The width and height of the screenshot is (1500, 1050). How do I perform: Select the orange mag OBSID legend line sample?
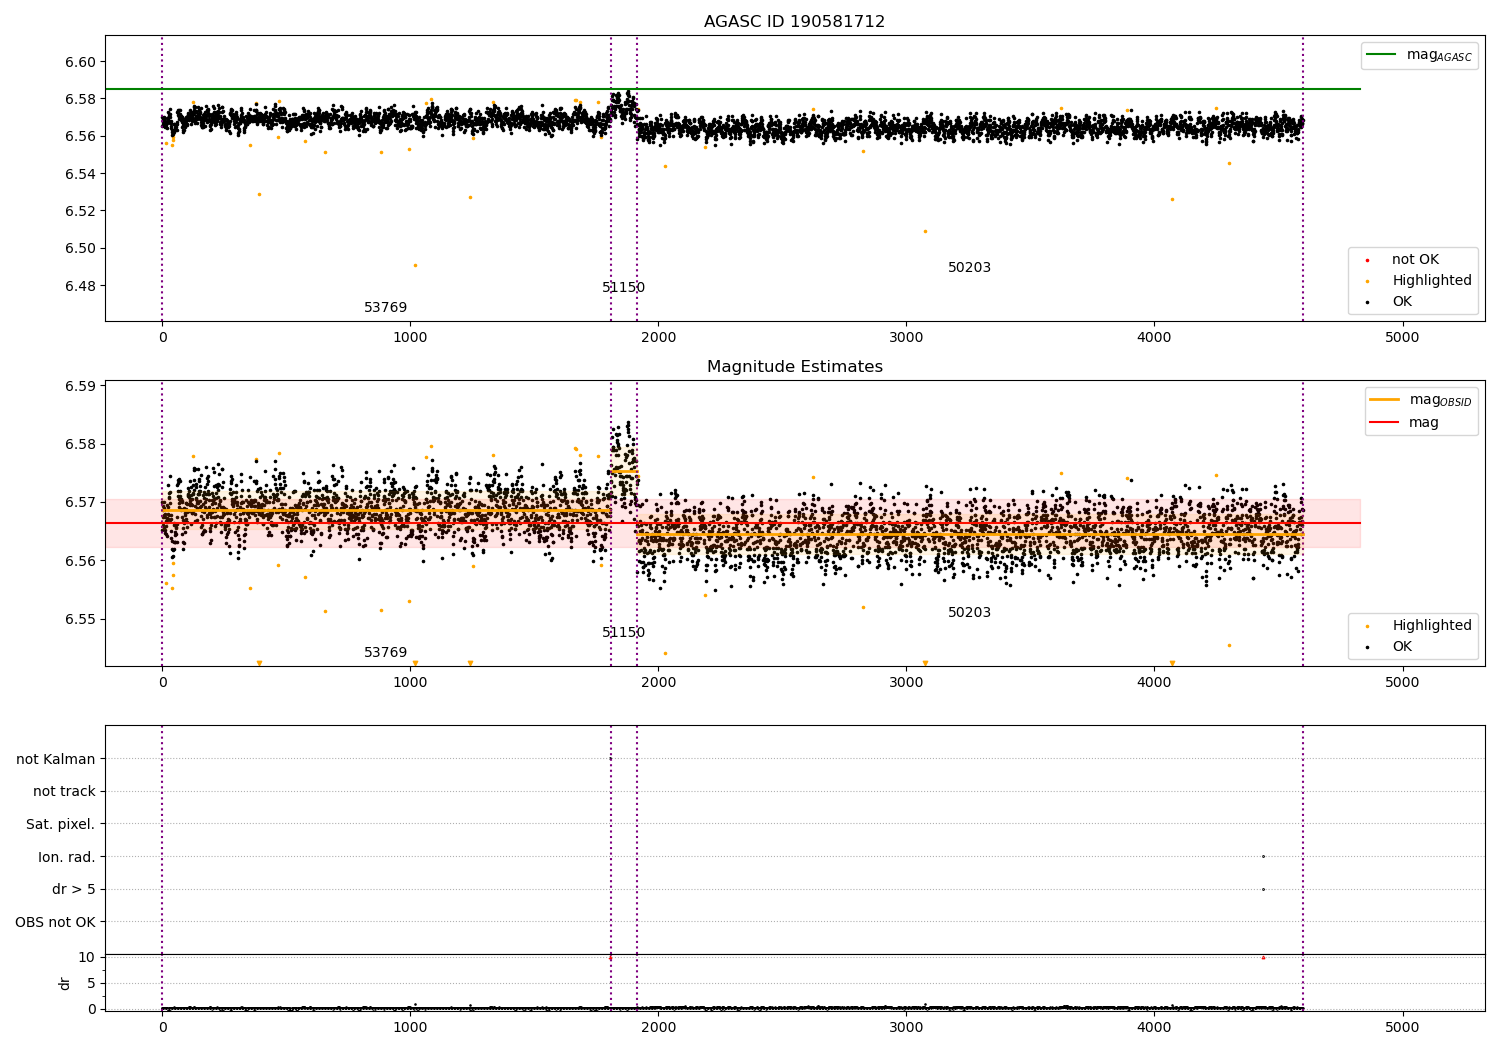pyautogui.click(x=1385, y=400)
